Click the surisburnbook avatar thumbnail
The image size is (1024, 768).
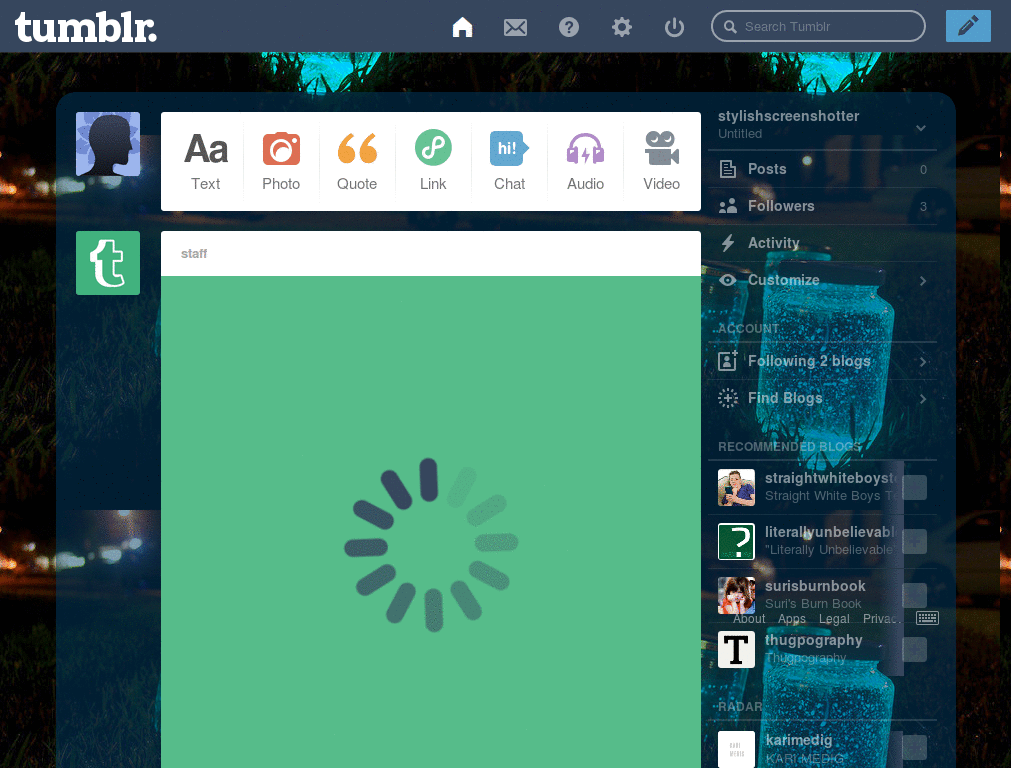[736, 596]
